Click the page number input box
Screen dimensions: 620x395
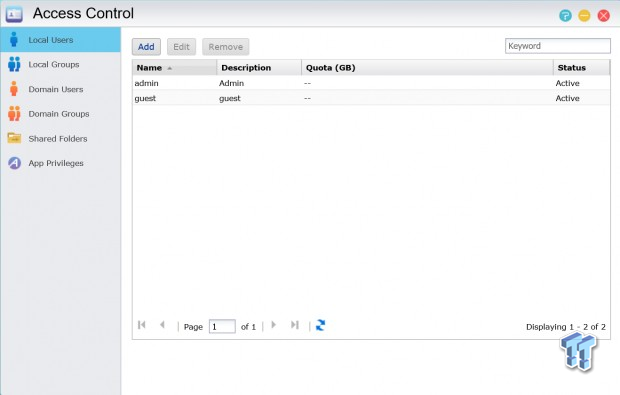click(222, 326)
